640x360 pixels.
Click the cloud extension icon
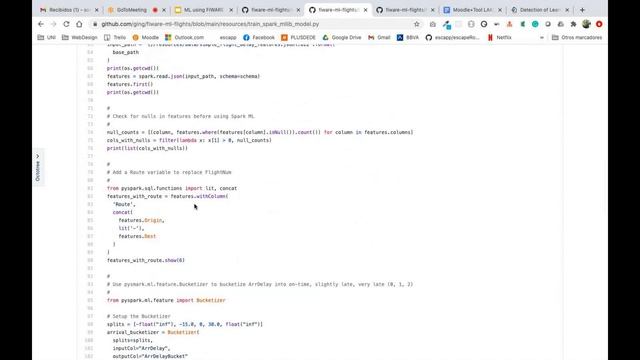(561, 24)
